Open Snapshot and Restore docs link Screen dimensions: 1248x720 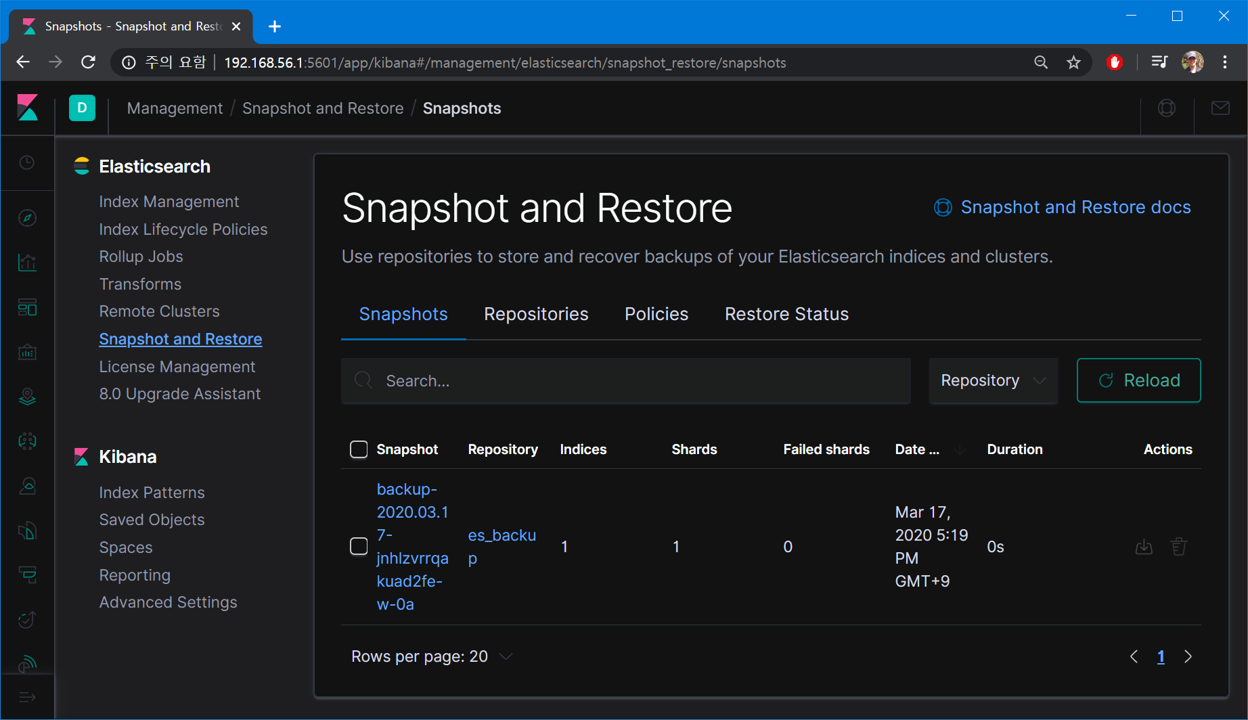tap(1062, 207)
